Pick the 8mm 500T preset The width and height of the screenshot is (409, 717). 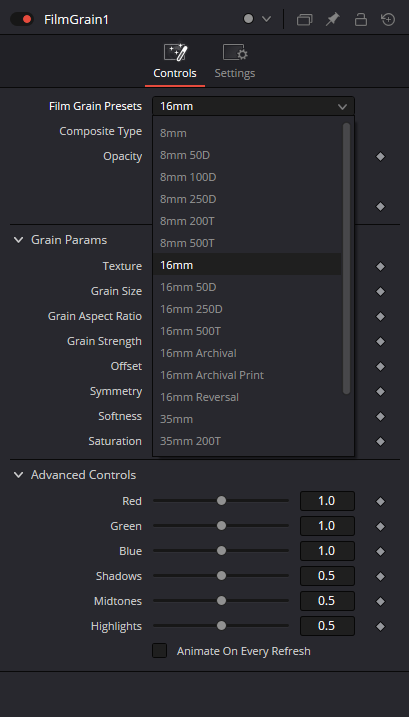point(247,243)
